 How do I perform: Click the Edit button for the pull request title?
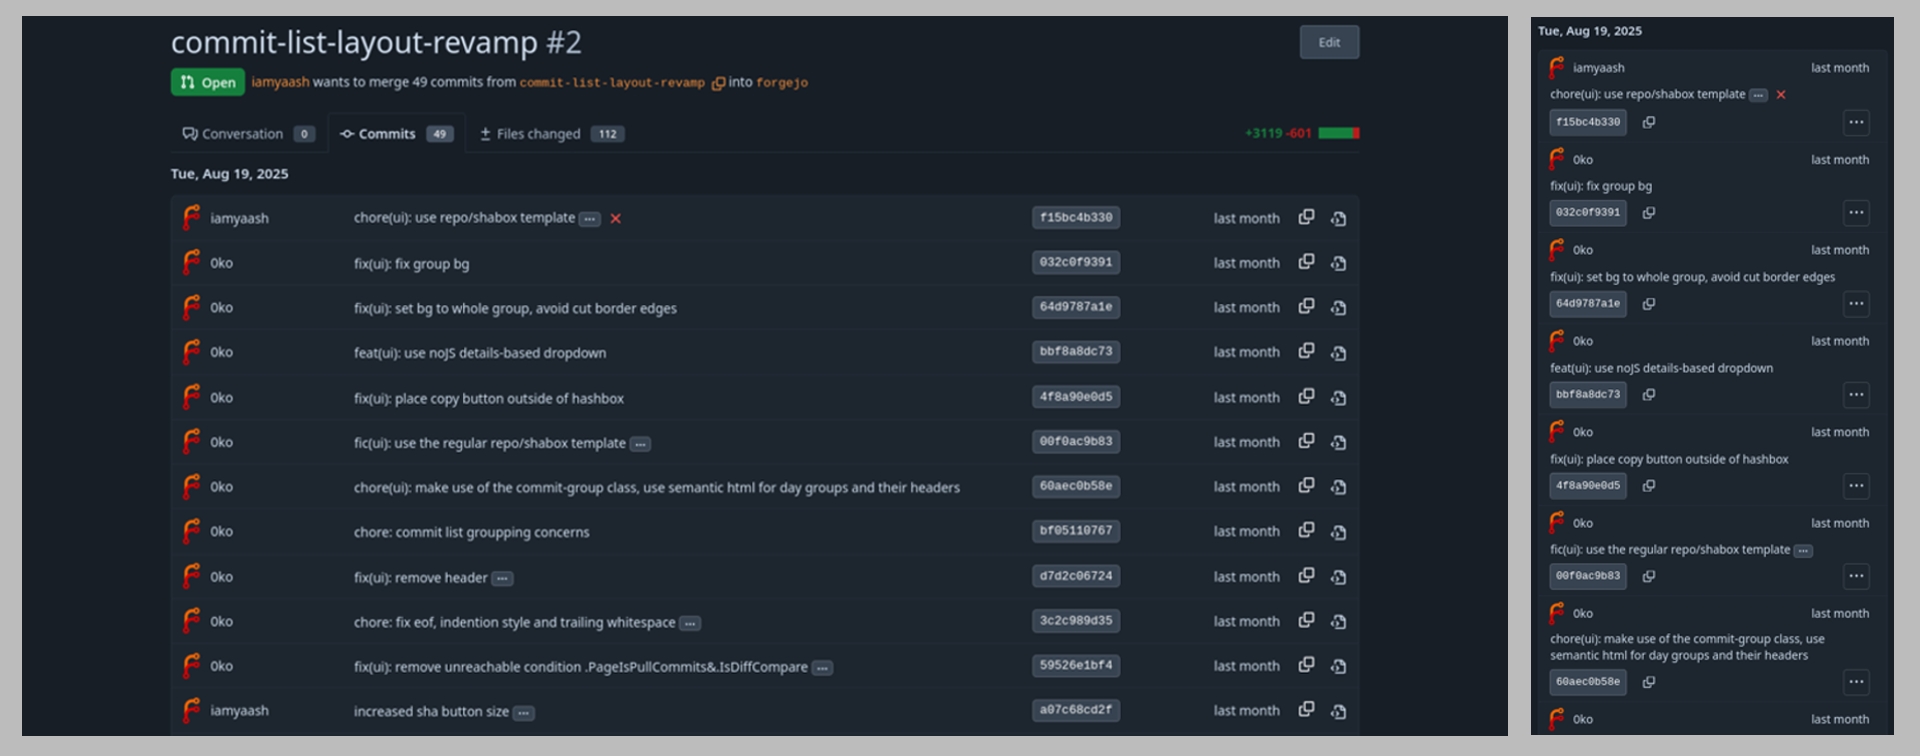point(1328,42)
